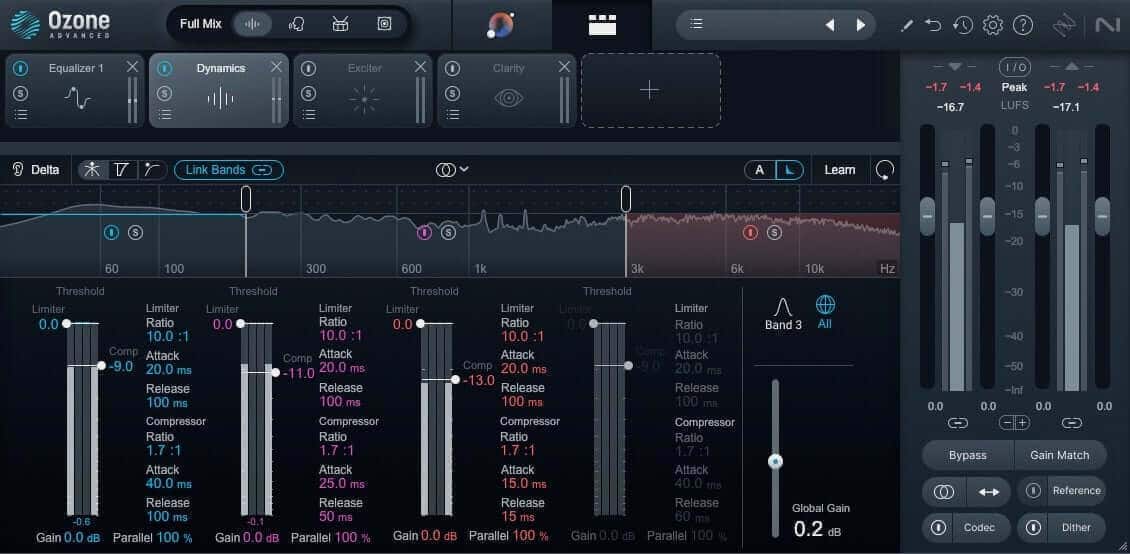This screenshot has width=1130, height=554.
Task: Select the curve view button next to A
Action: click(789, 170)
